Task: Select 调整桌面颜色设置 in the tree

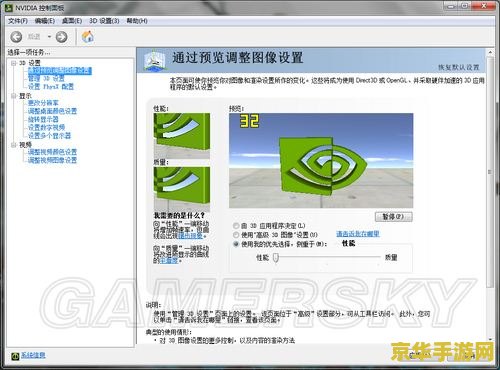Action: pyautogui.click(x=52, y=111)
